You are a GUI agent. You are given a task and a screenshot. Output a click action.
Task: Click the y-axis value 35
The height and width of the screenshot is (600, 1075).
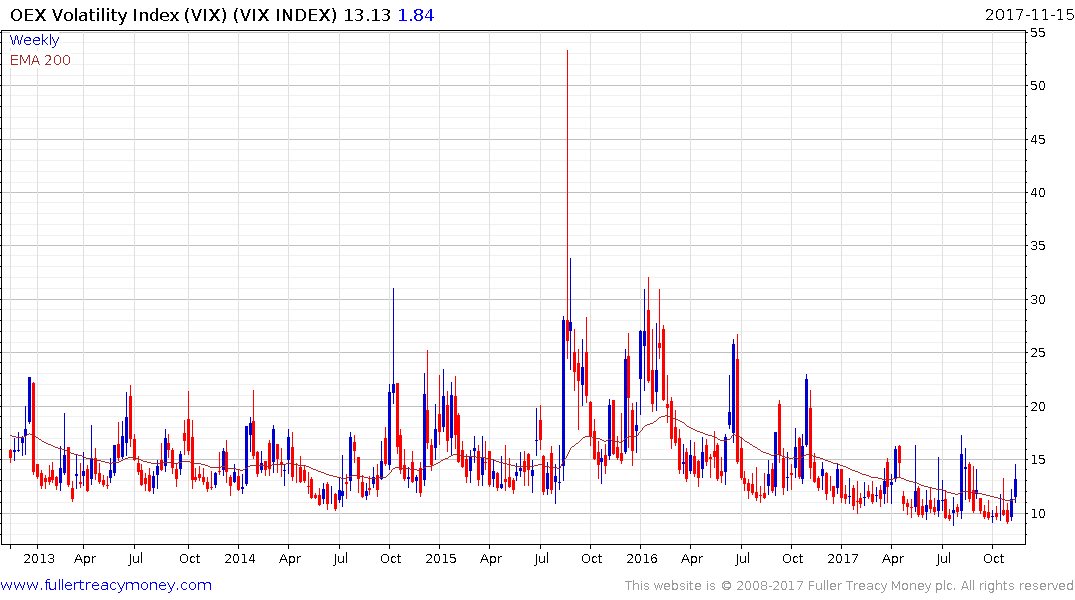click(1037, 246)
